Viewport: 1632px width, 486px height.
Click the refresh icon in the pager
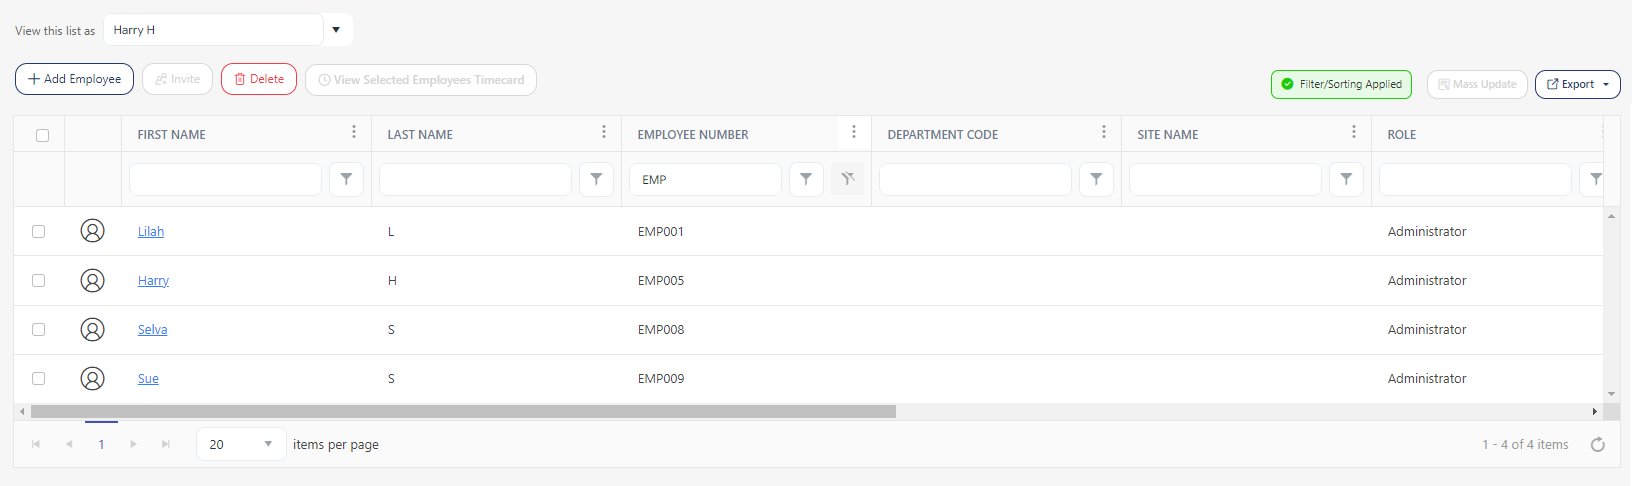(1597, 445)
